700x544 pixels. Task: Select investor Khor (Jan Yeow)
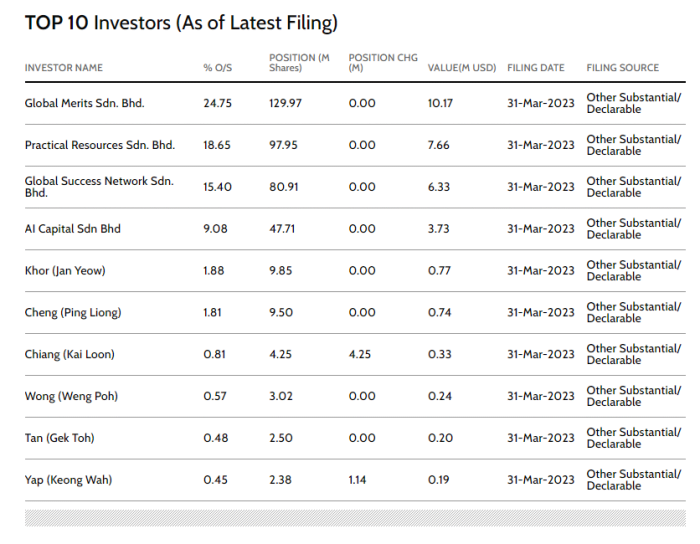[65, 271]
